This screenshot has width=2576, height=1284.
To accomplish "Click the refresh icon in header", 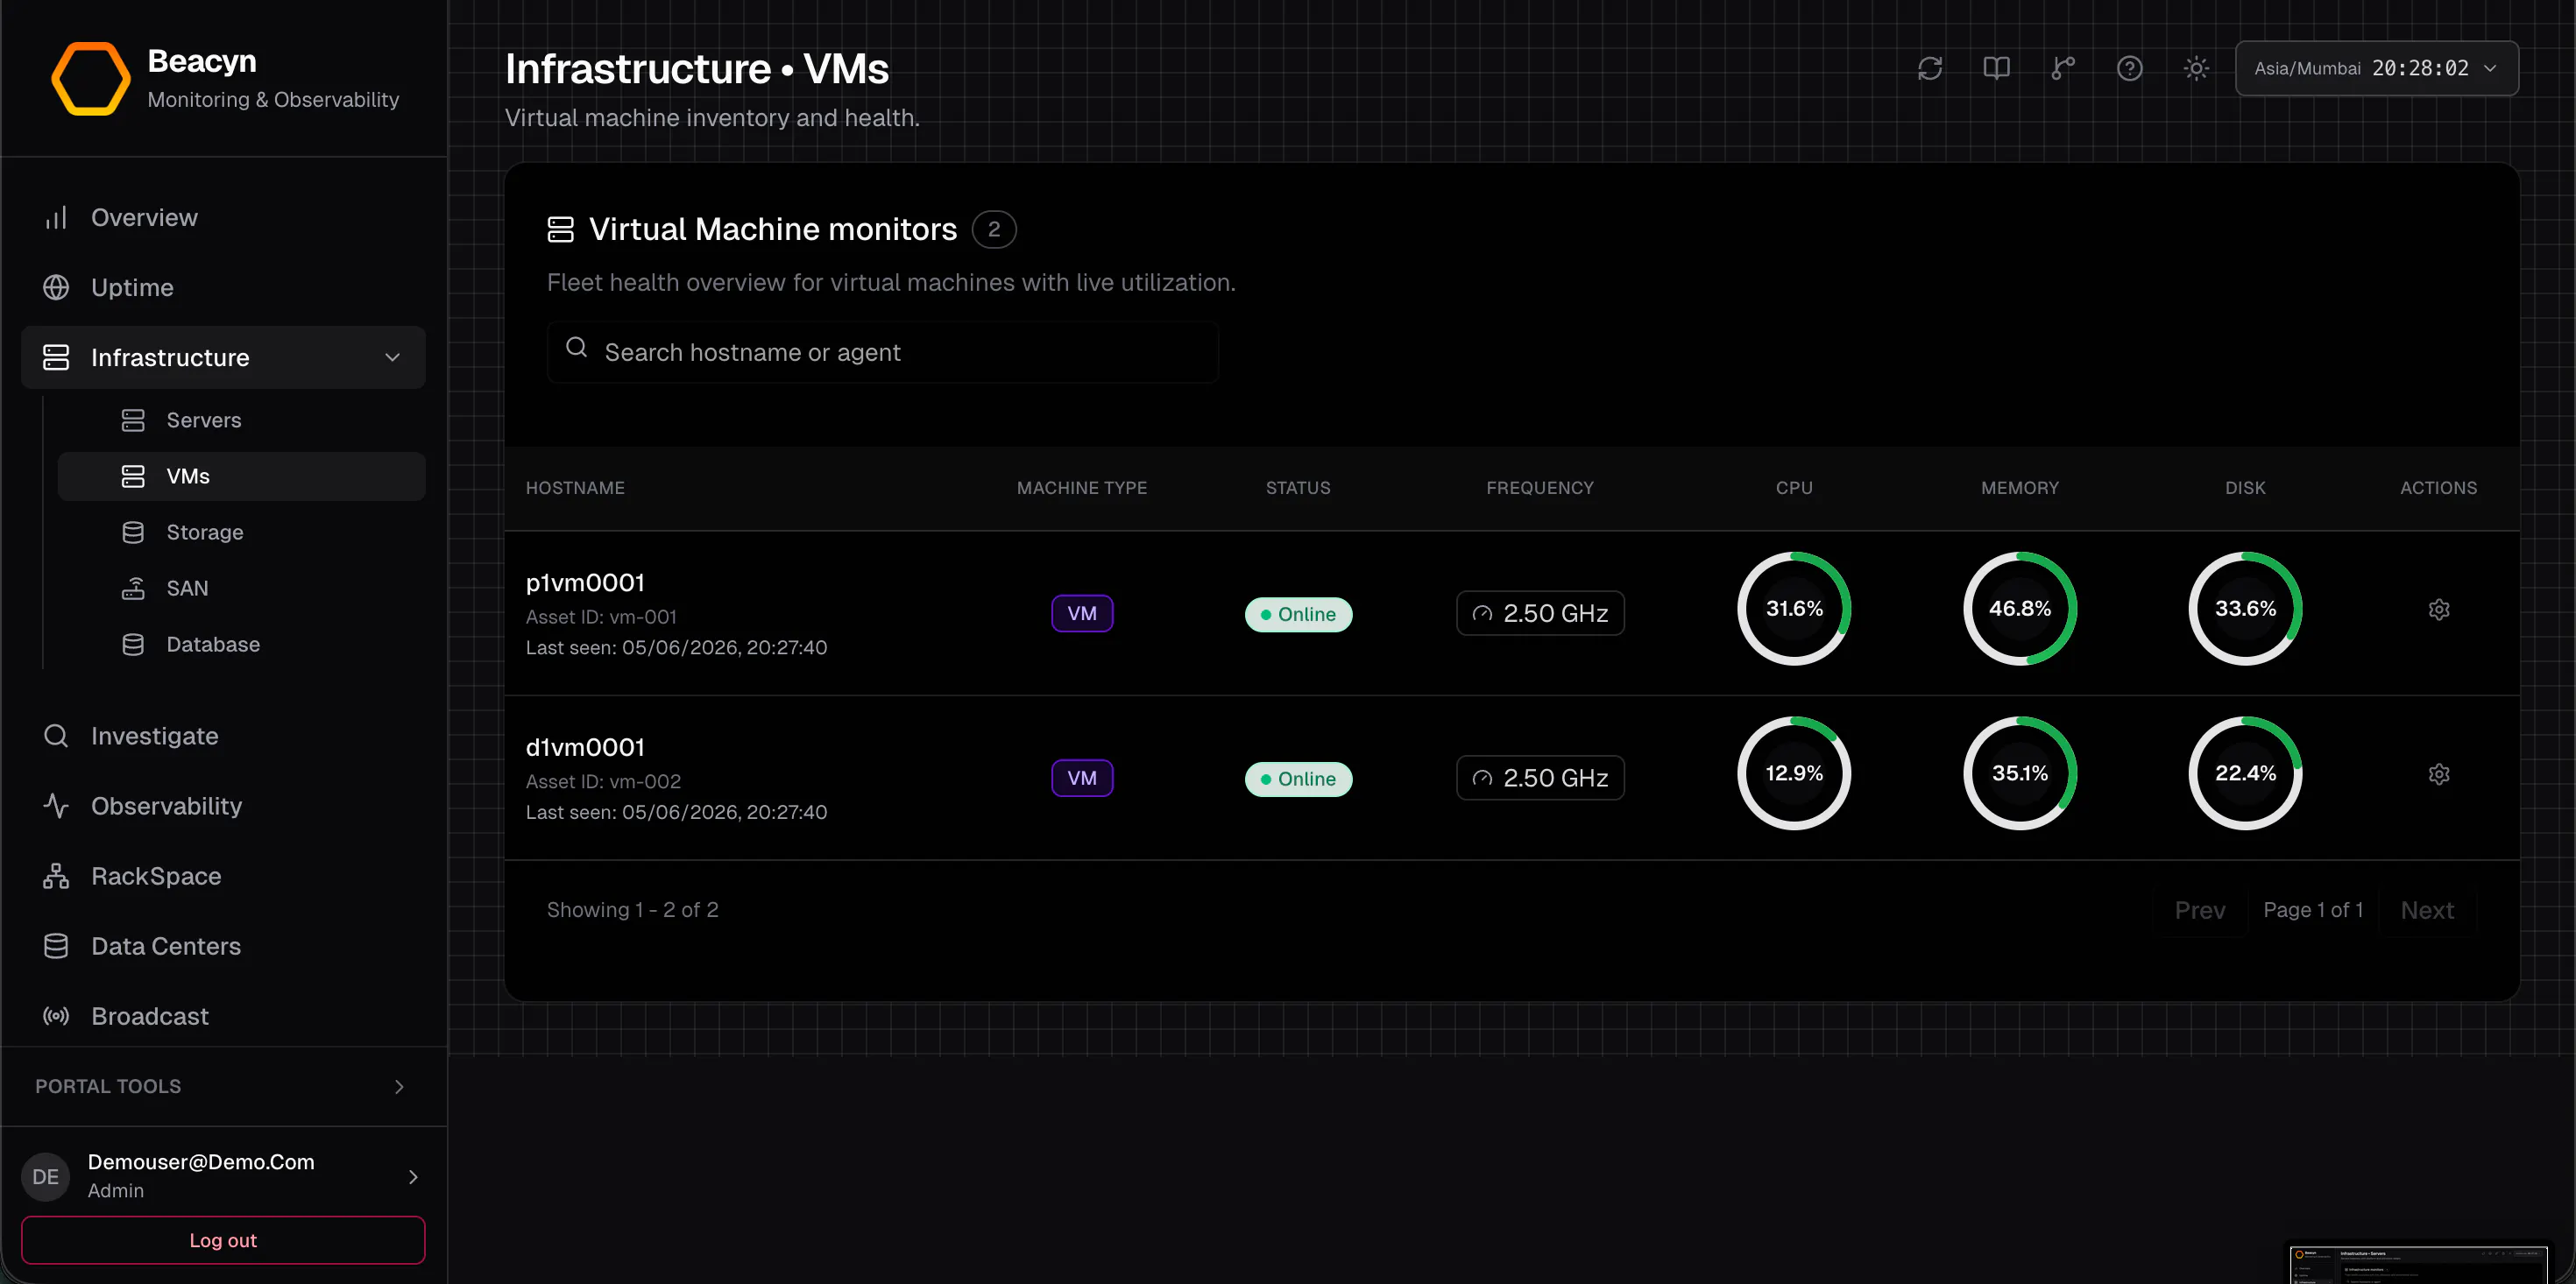I will (x=1930, y=68).
